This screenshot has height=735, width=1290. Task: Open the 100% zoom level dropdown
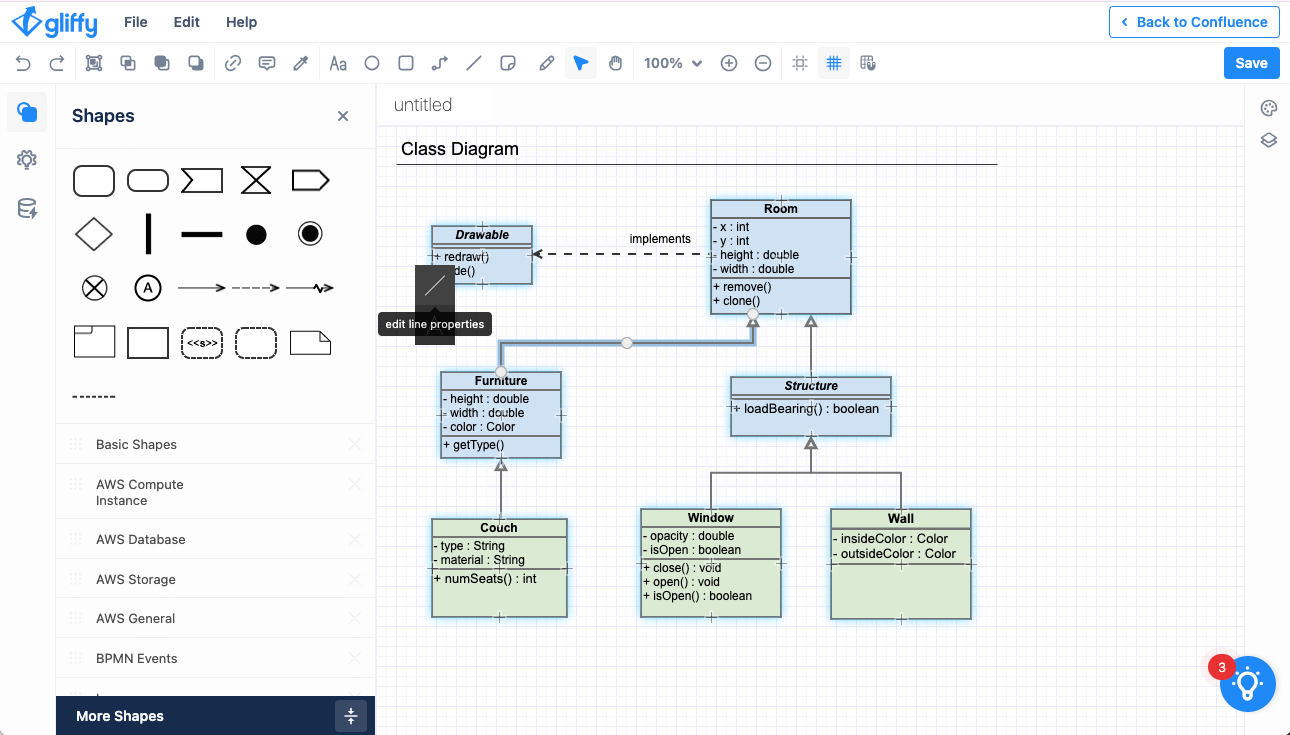(673, 63)
